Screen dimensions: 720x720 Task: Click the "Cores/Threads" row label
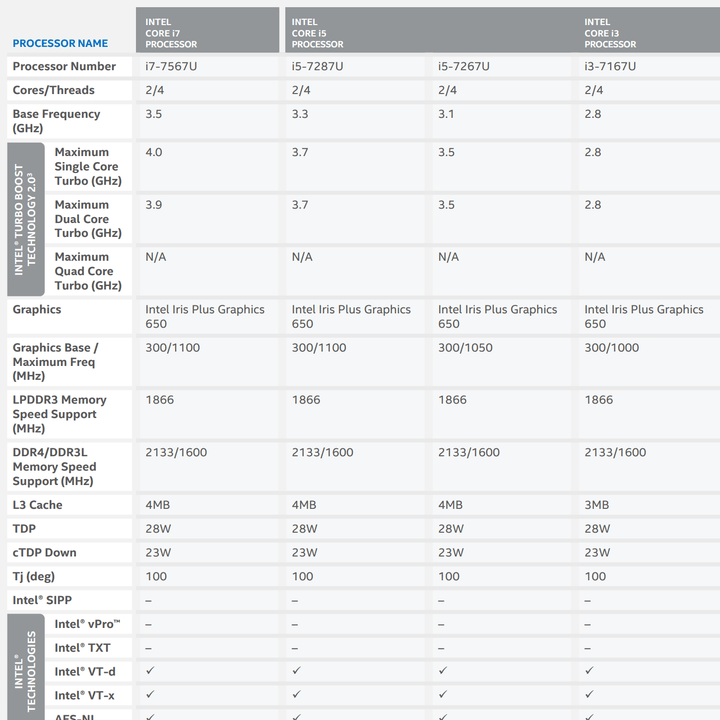point(53,90)
